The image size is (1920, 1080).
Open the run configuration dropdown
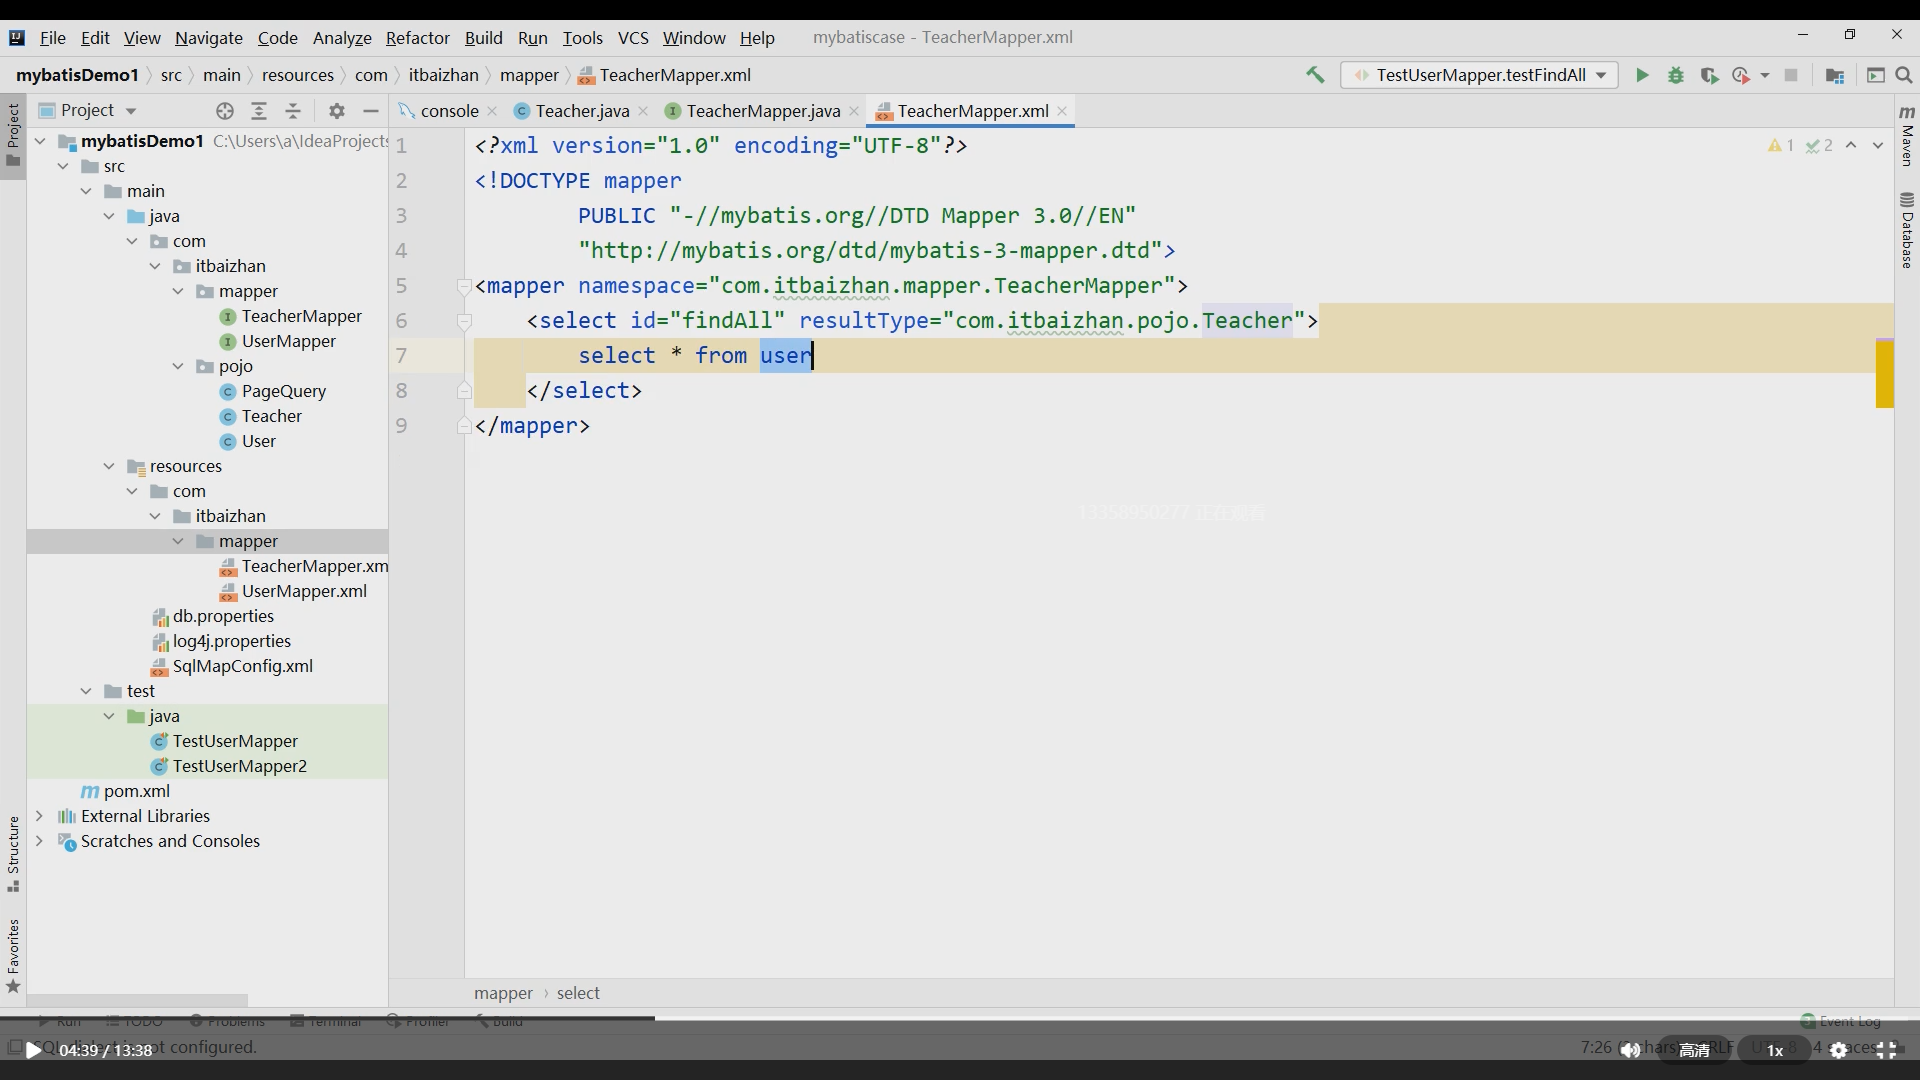click(1480, 75)
